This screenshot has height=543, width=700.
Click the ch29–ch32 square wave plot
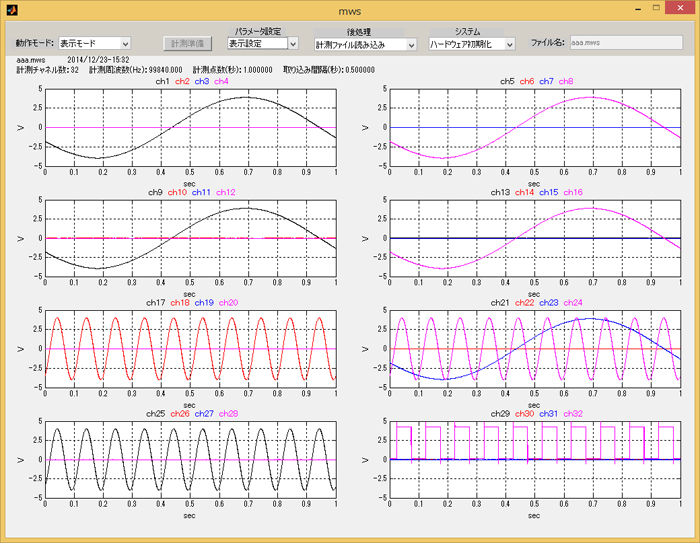pyautogui.click(x=535, y=459)
